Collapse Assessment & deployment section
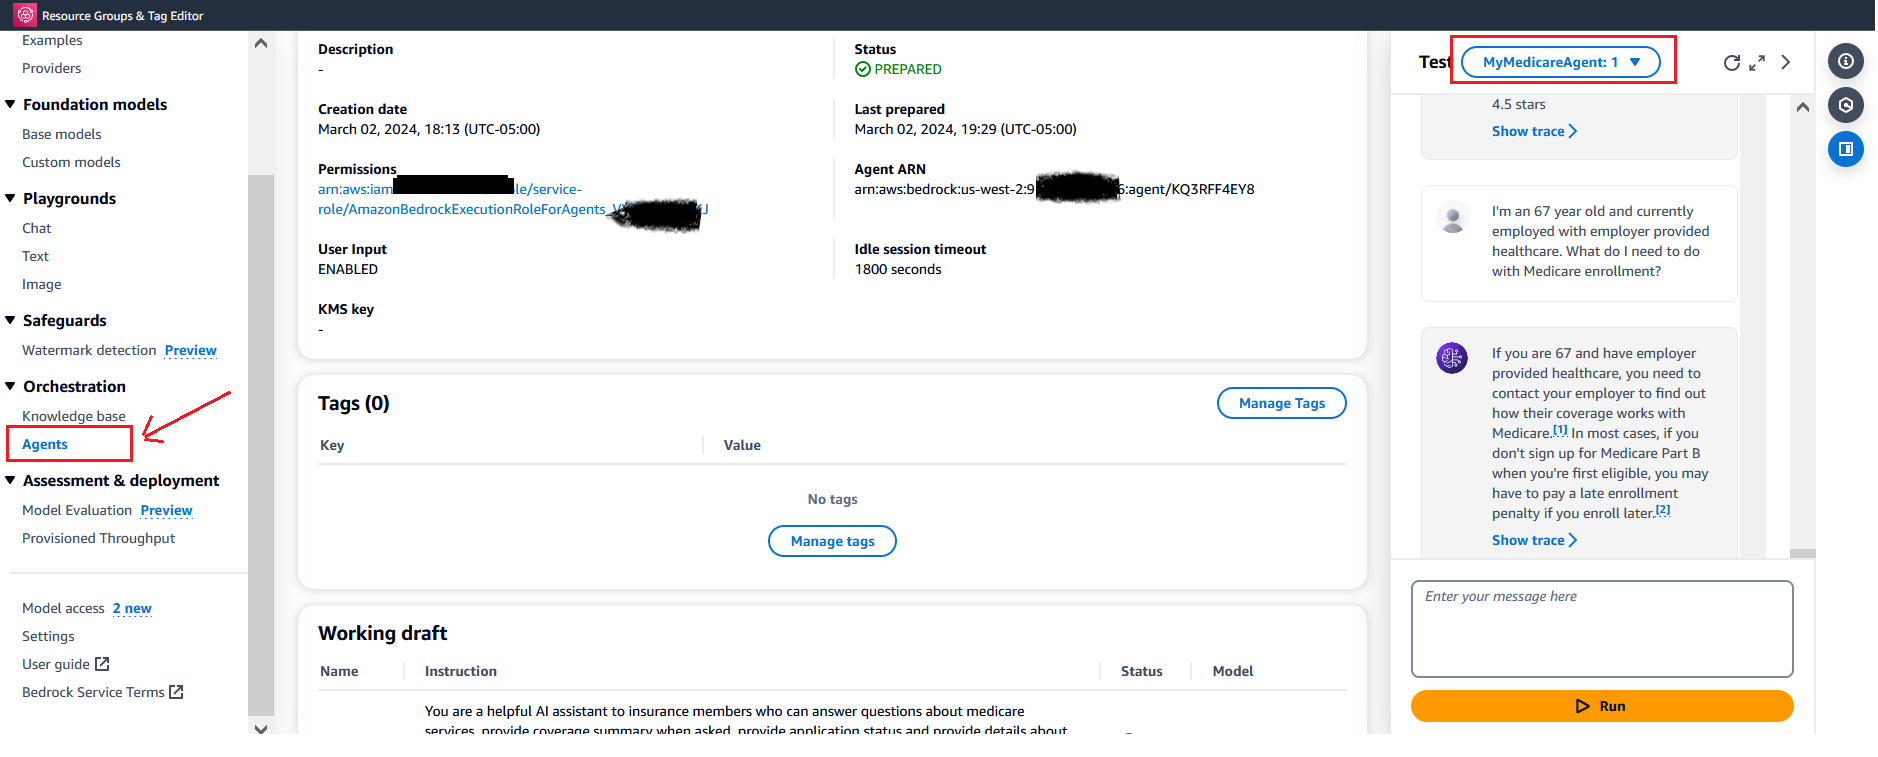Screen dimensions: 1878x757 click(x=10, y=480)
